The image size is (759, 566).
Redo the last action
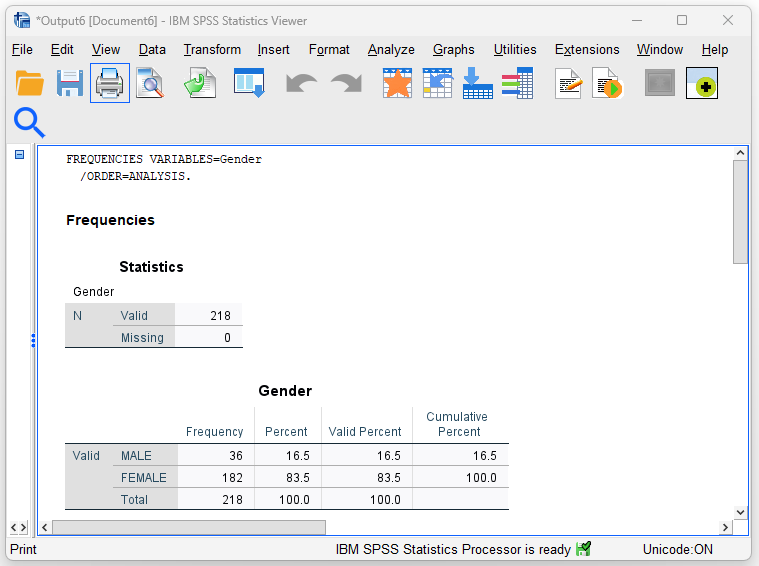pos(346,83)
